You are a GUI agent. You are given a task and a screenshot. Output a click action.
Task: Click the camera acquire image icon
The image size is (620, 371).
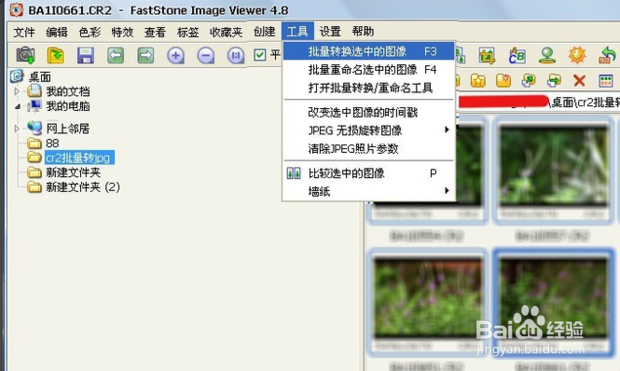(26, 55)
